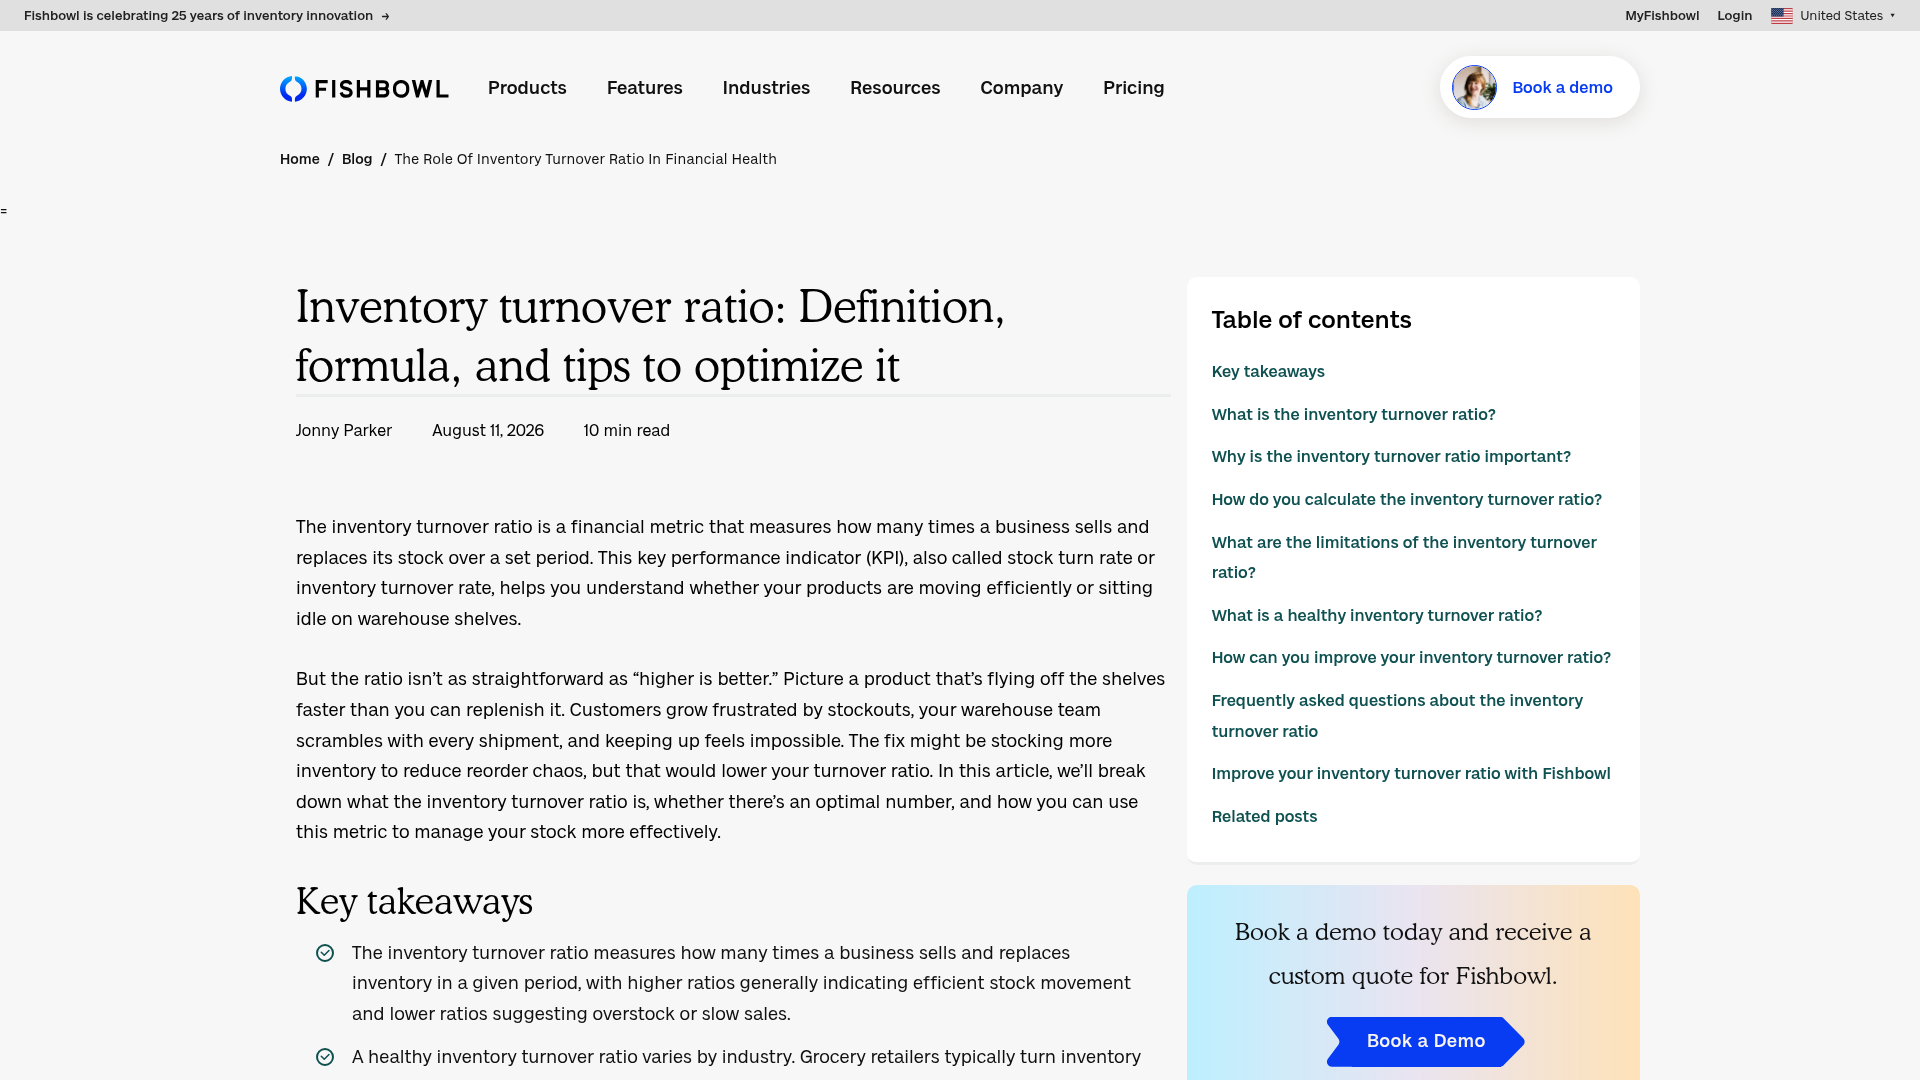Jump to What is a healthy ratio
The image size is (1920, 1080).
1376,616
